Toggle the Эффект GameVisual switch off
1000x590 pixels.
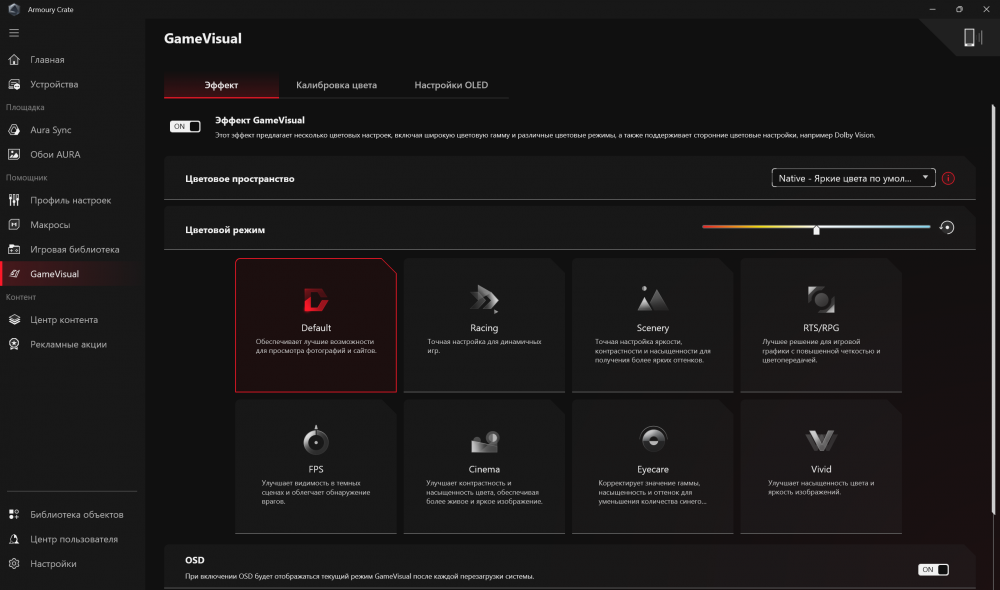coord(185,126)
